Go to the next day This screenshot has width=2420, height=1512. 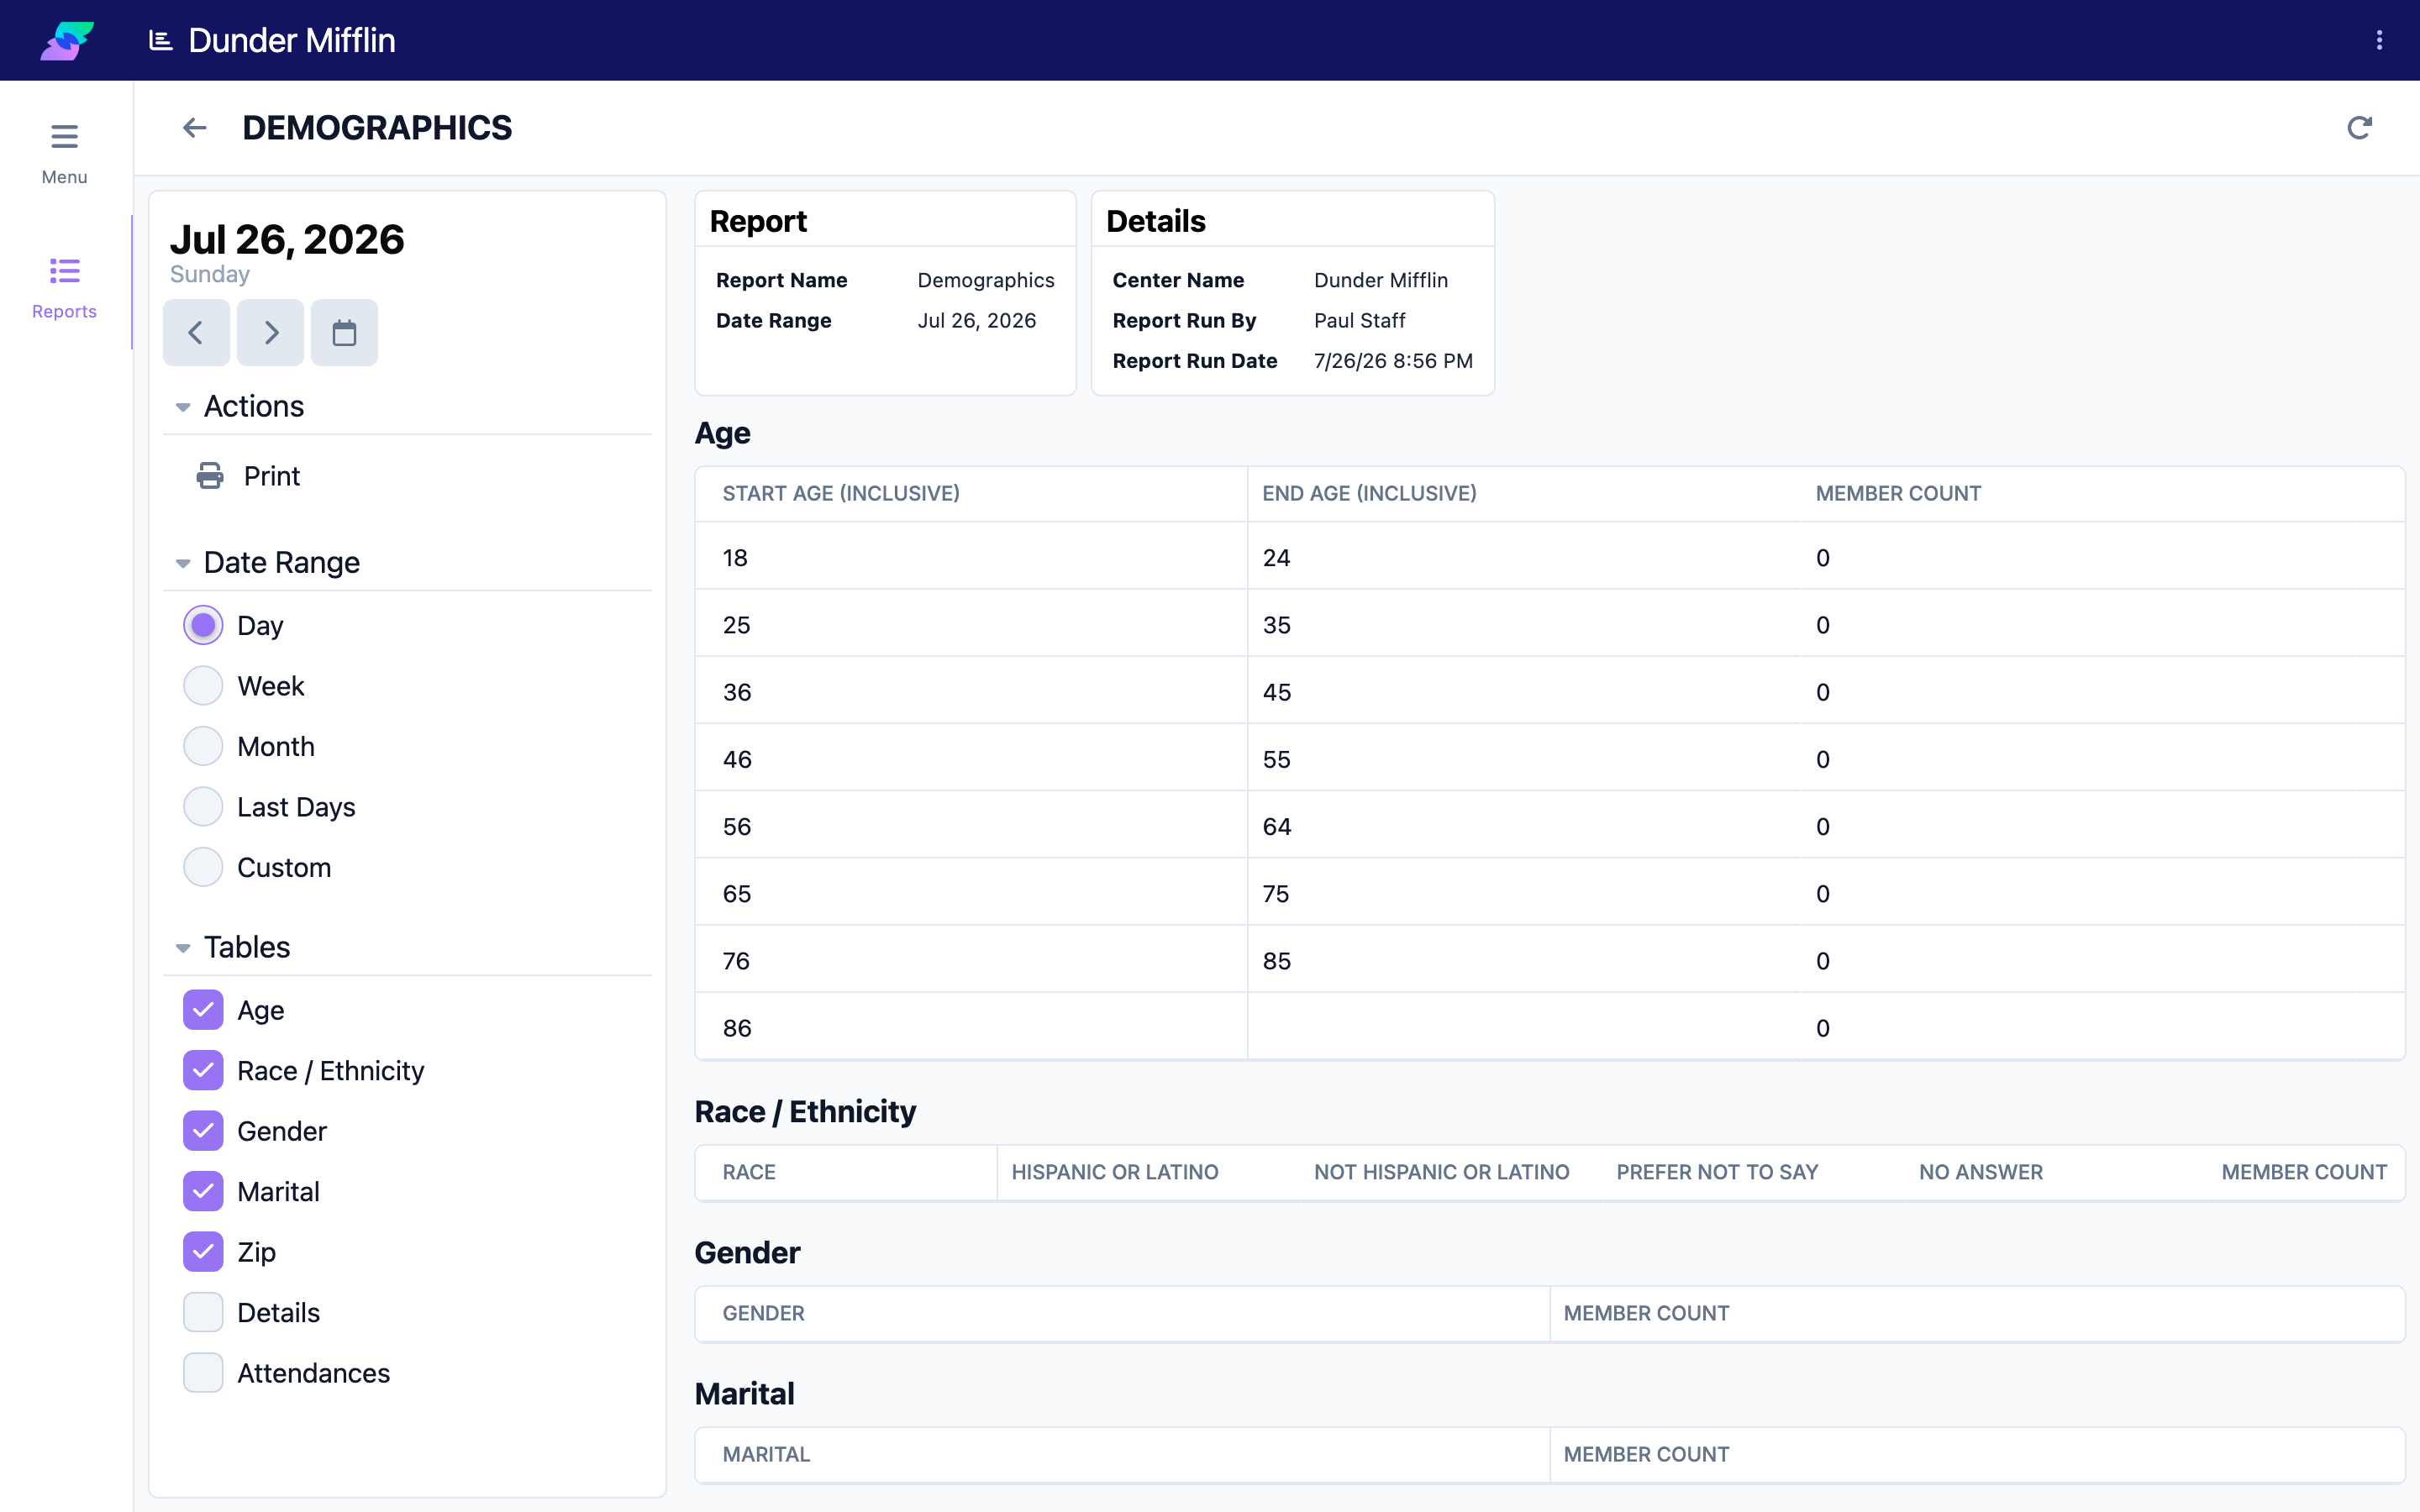[271, 332]
